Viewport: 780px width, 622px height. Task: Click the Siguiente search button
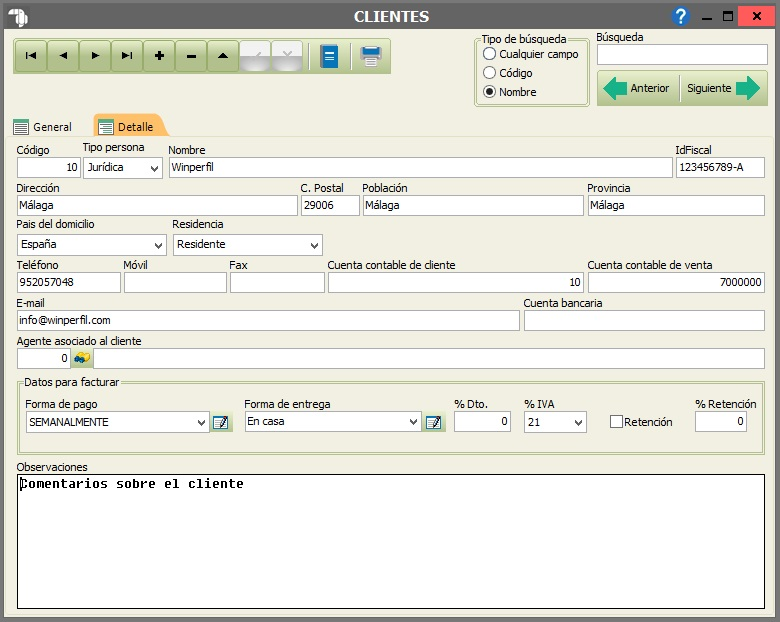(724, 88)
